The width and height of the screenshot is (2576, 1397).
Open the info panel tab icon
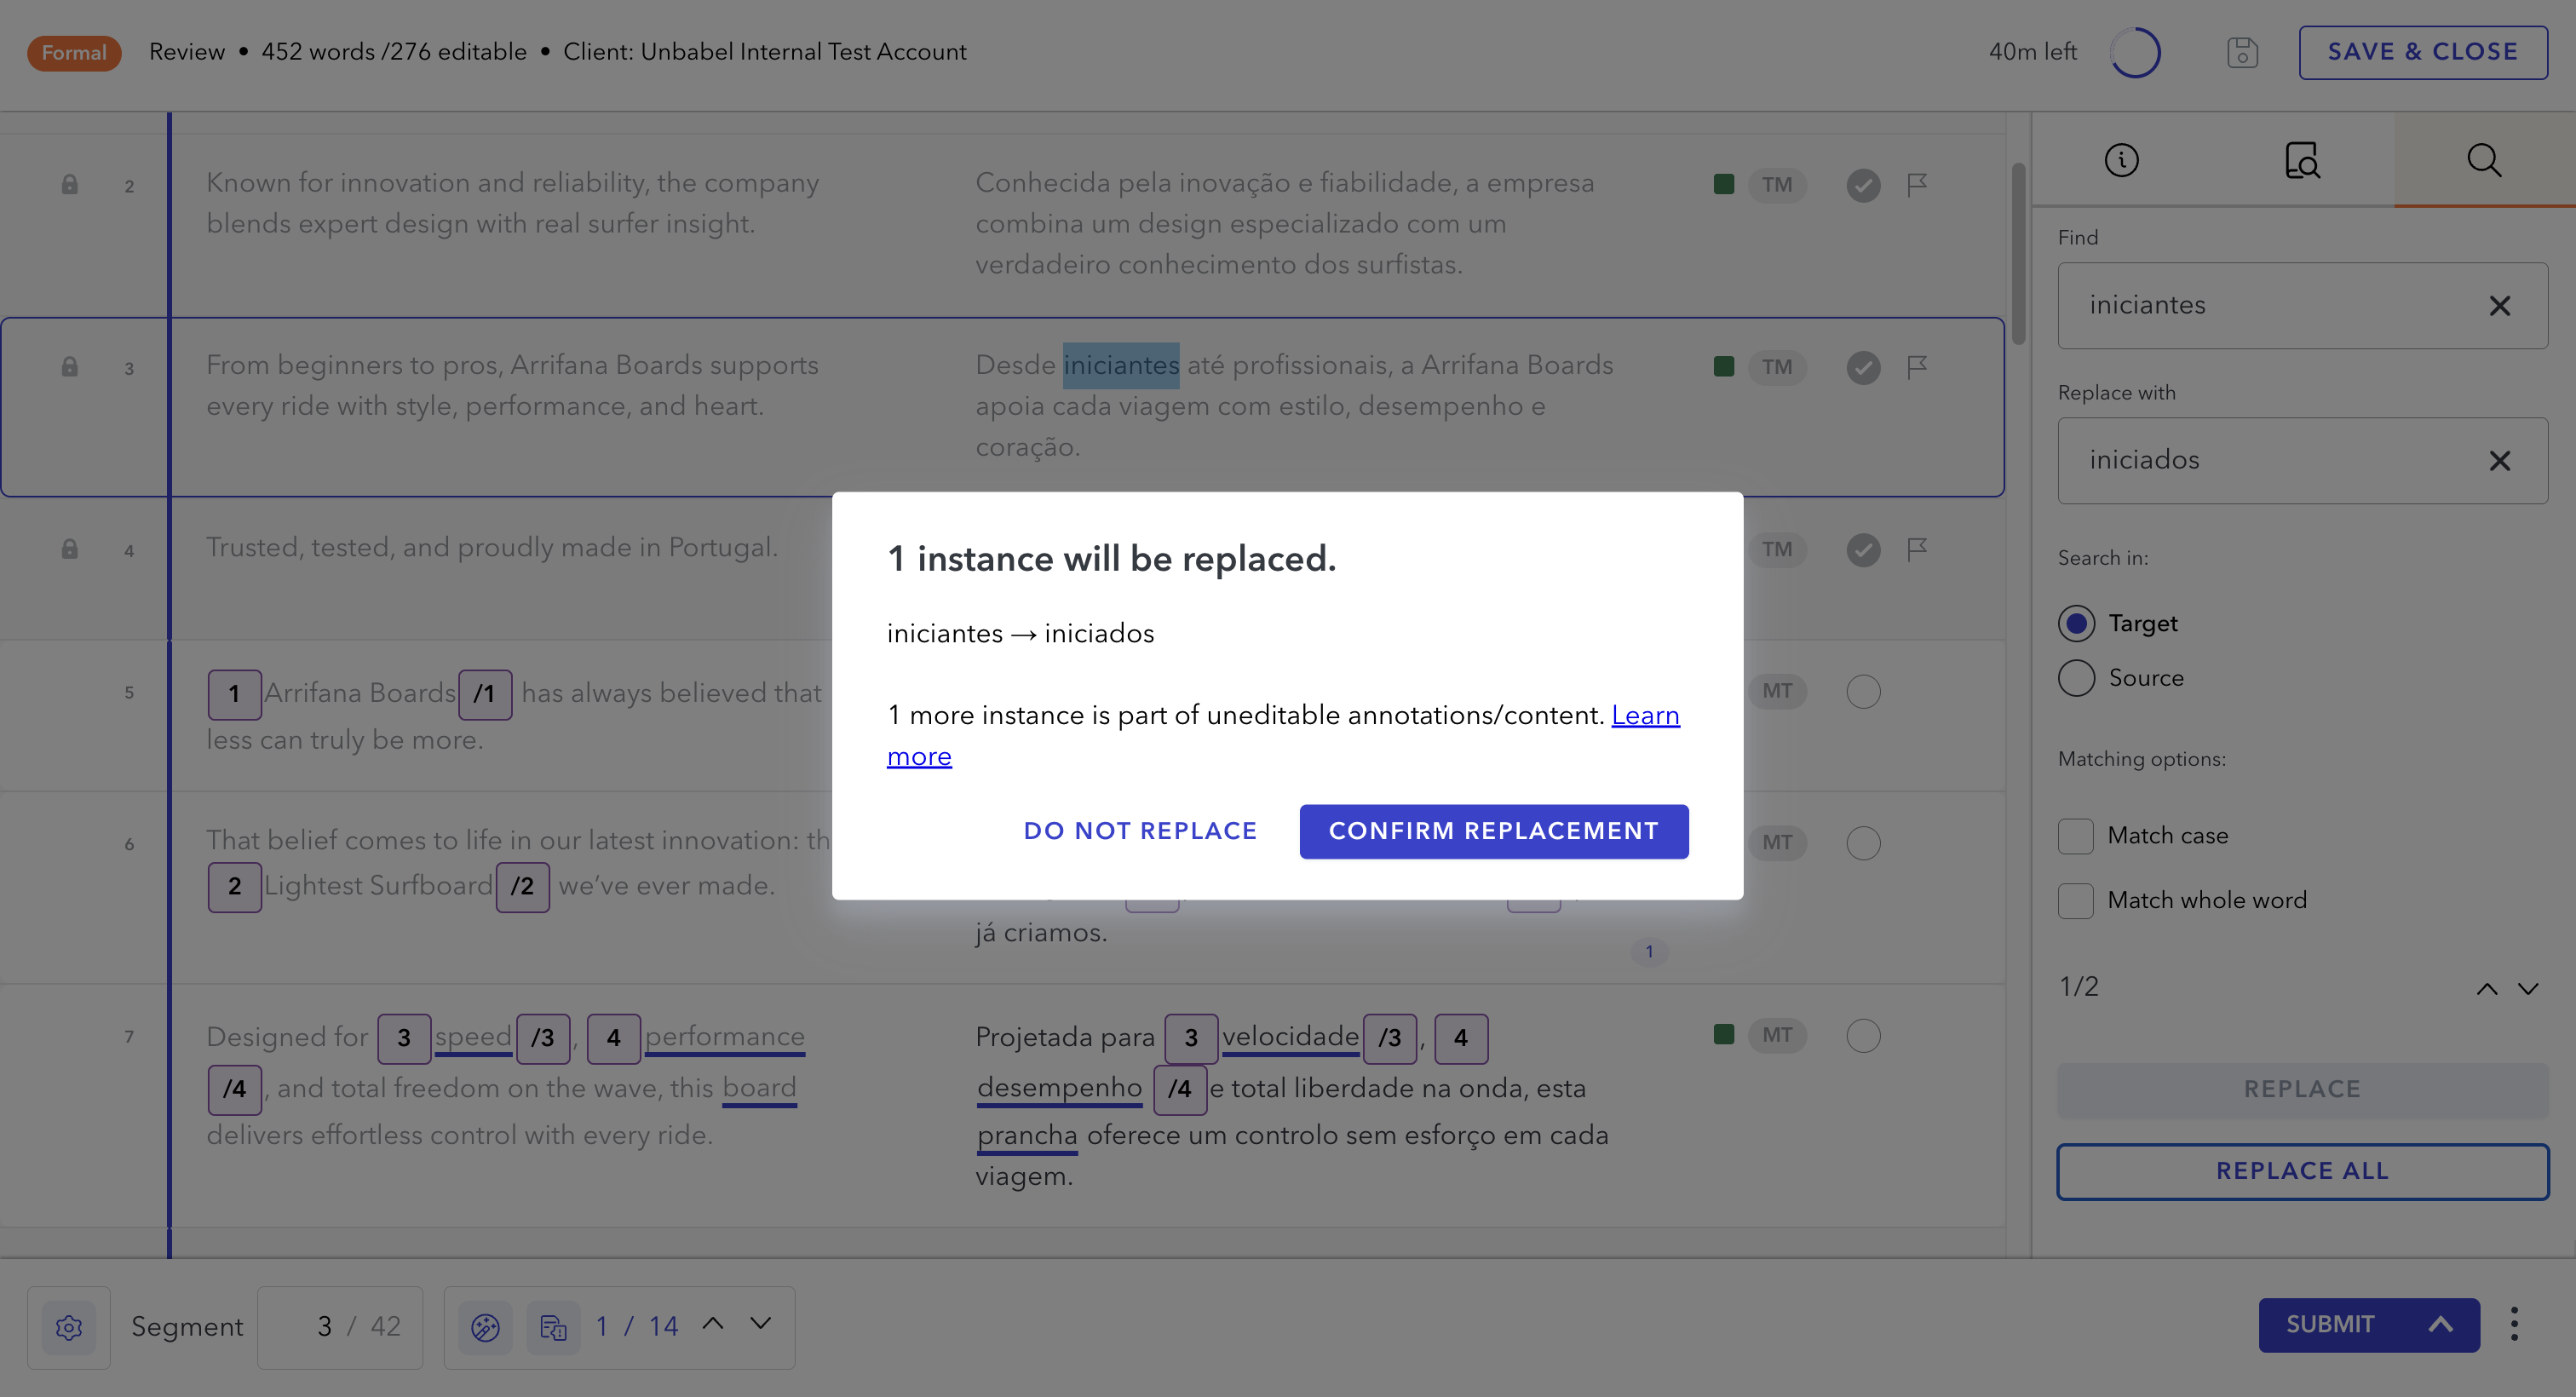[x=2121, y=160]
